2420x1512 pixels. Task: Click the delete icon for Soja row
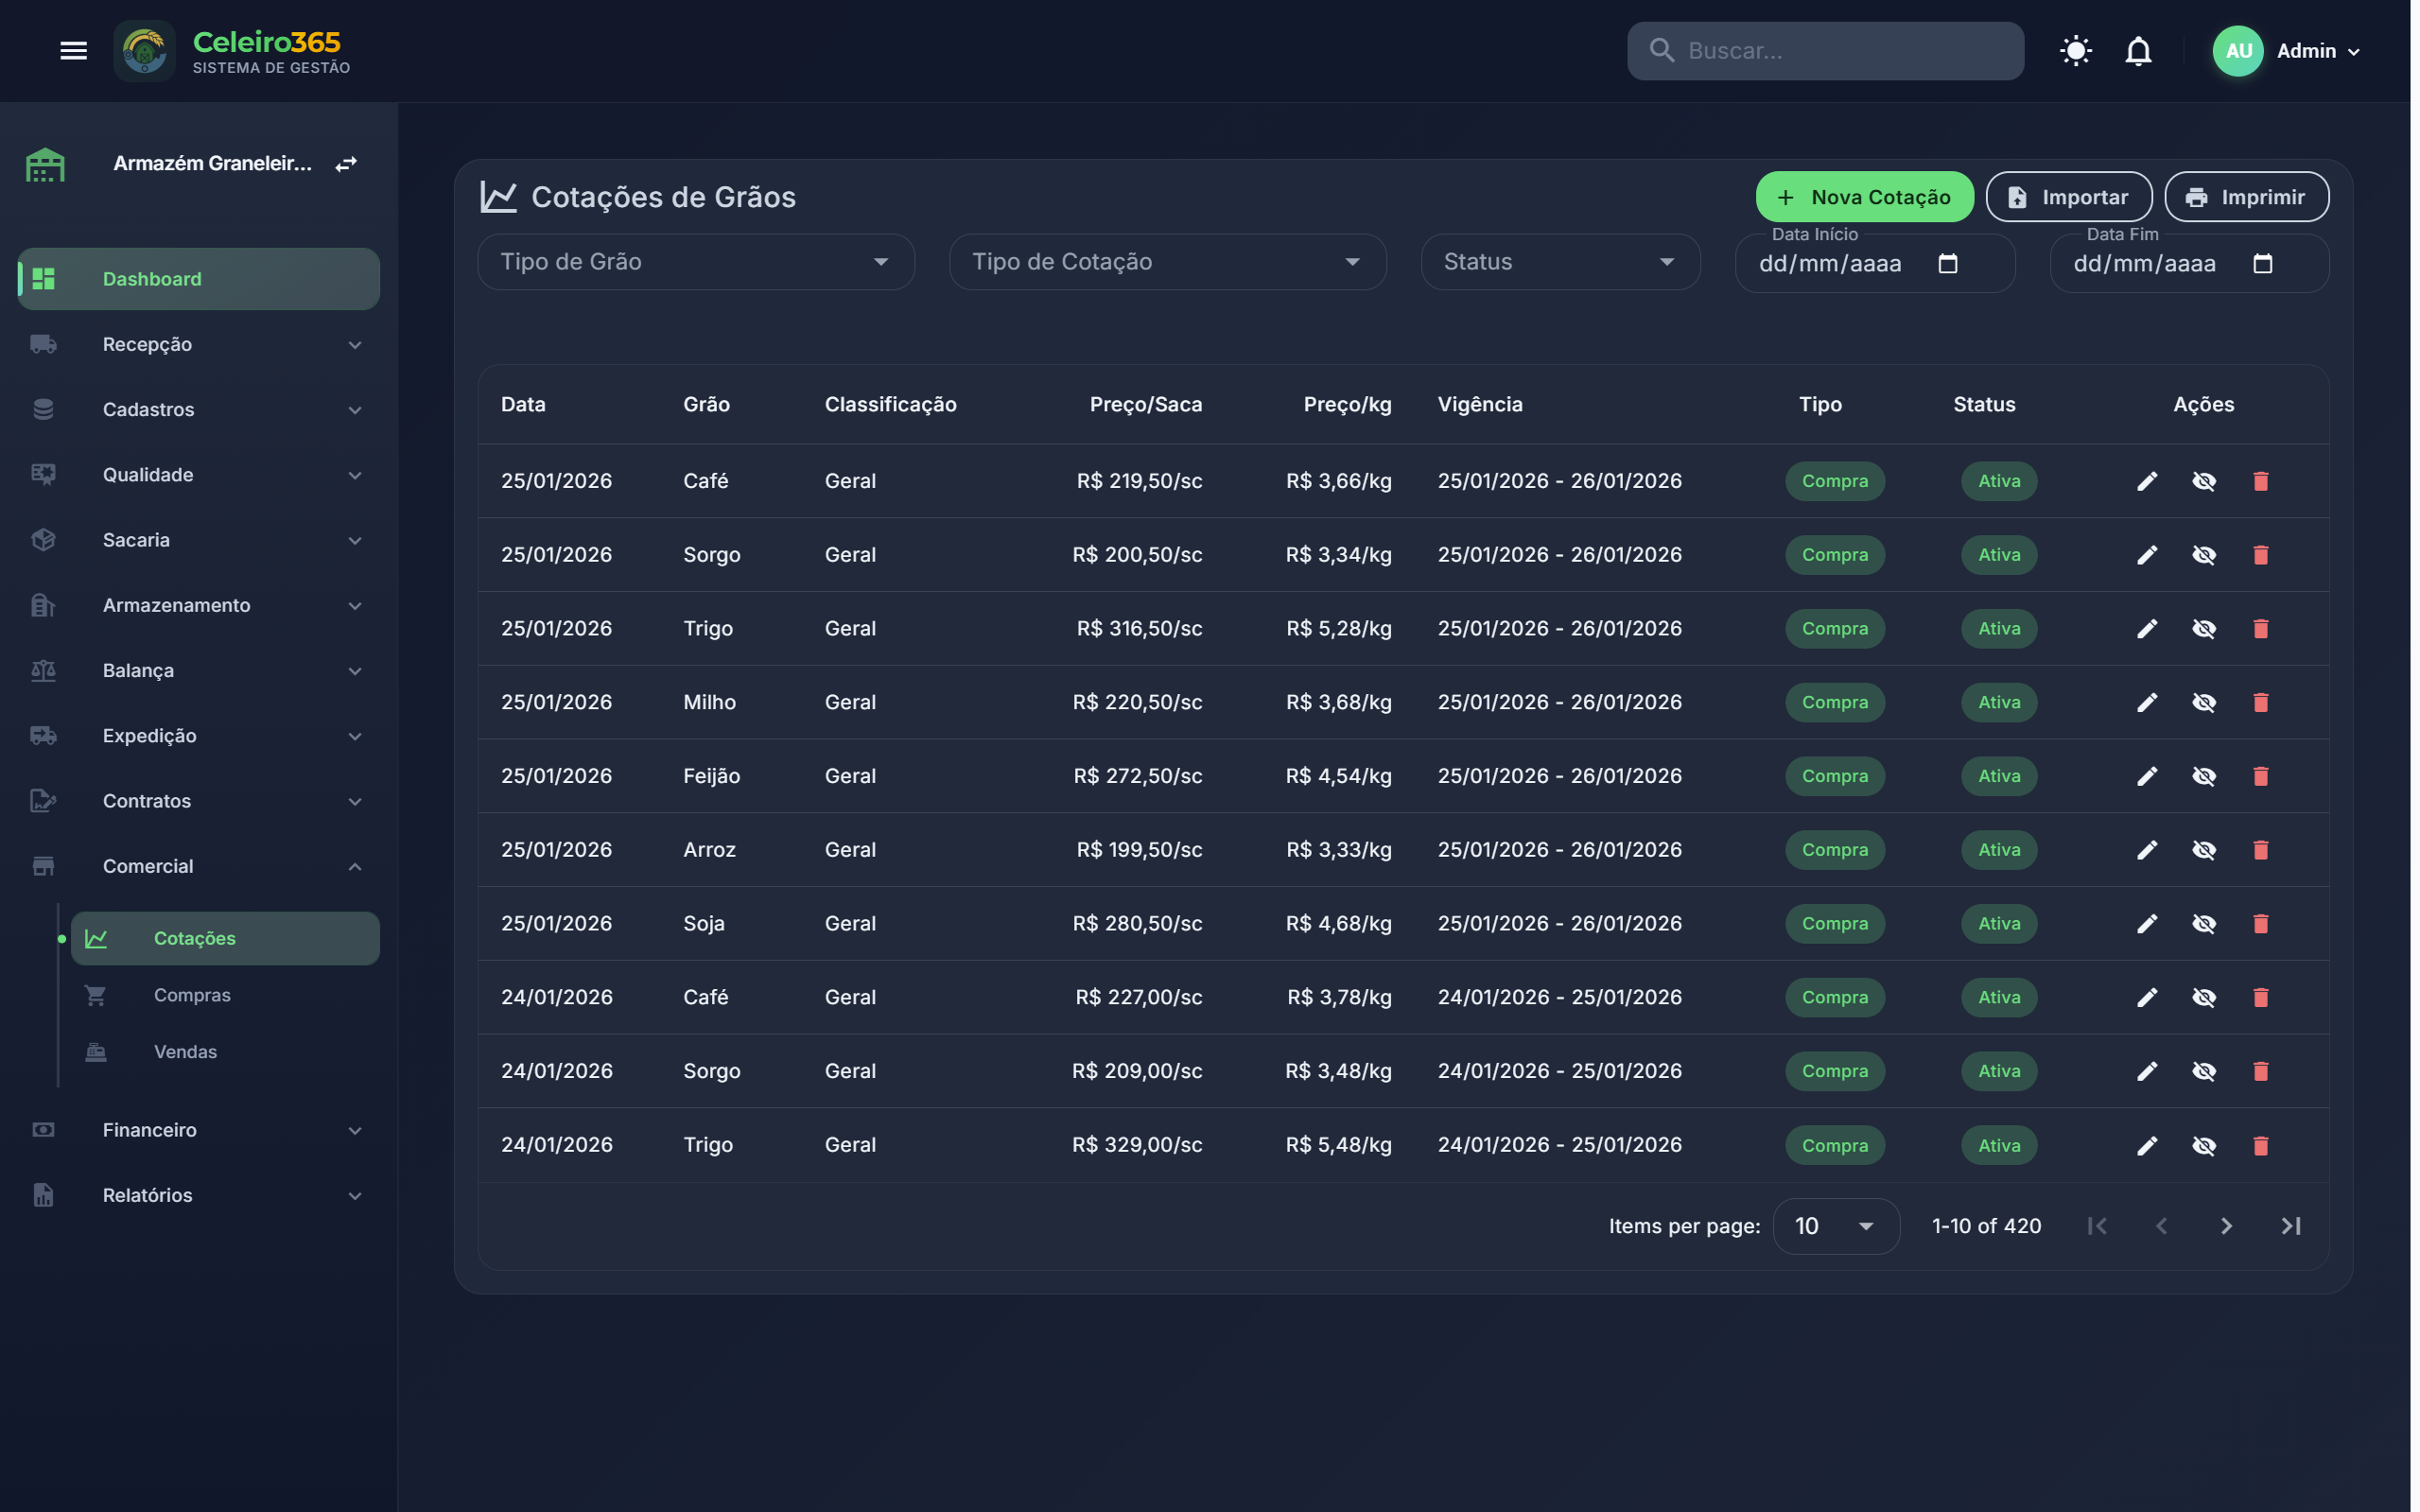click(2260, 924)
